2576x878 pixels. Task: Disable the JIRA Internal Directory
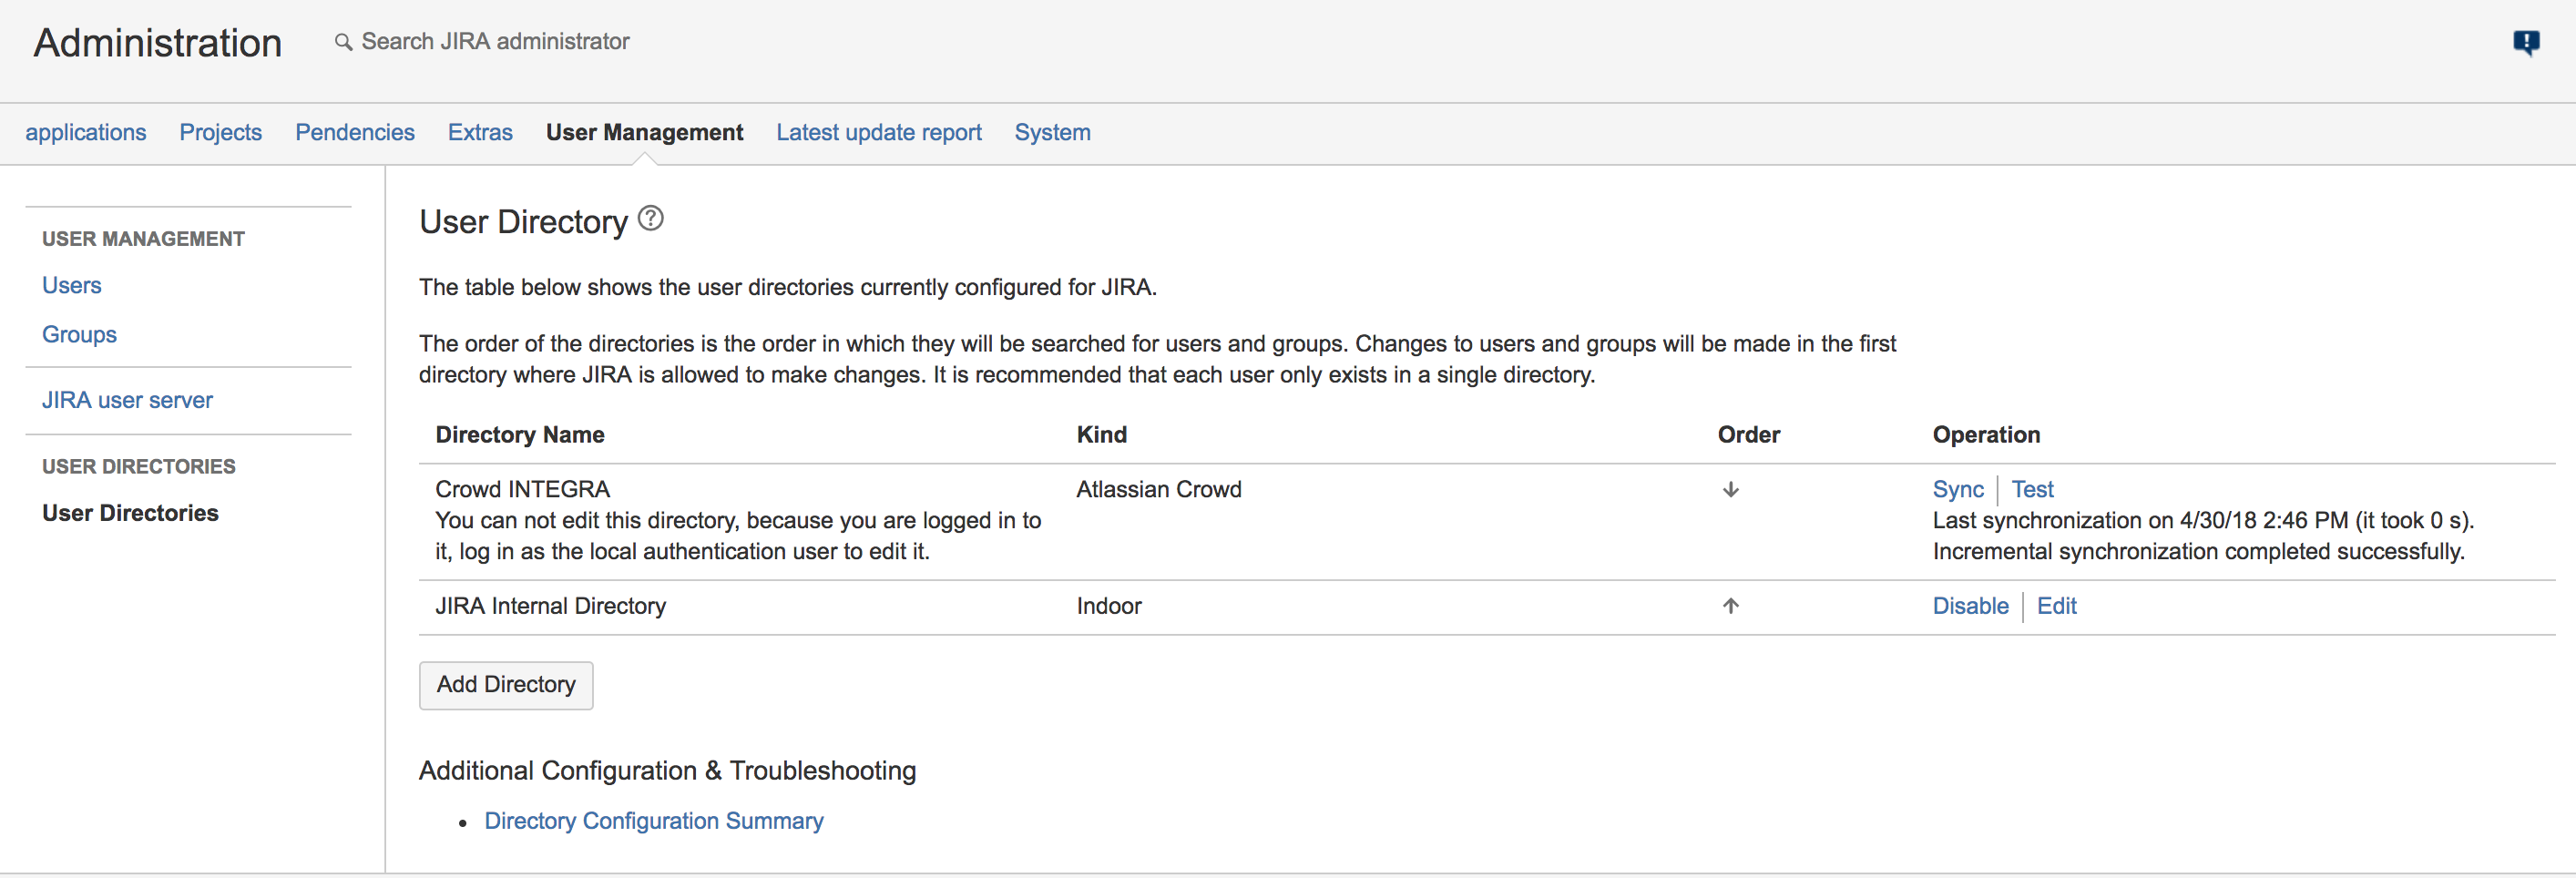(x=1969, y=605)
